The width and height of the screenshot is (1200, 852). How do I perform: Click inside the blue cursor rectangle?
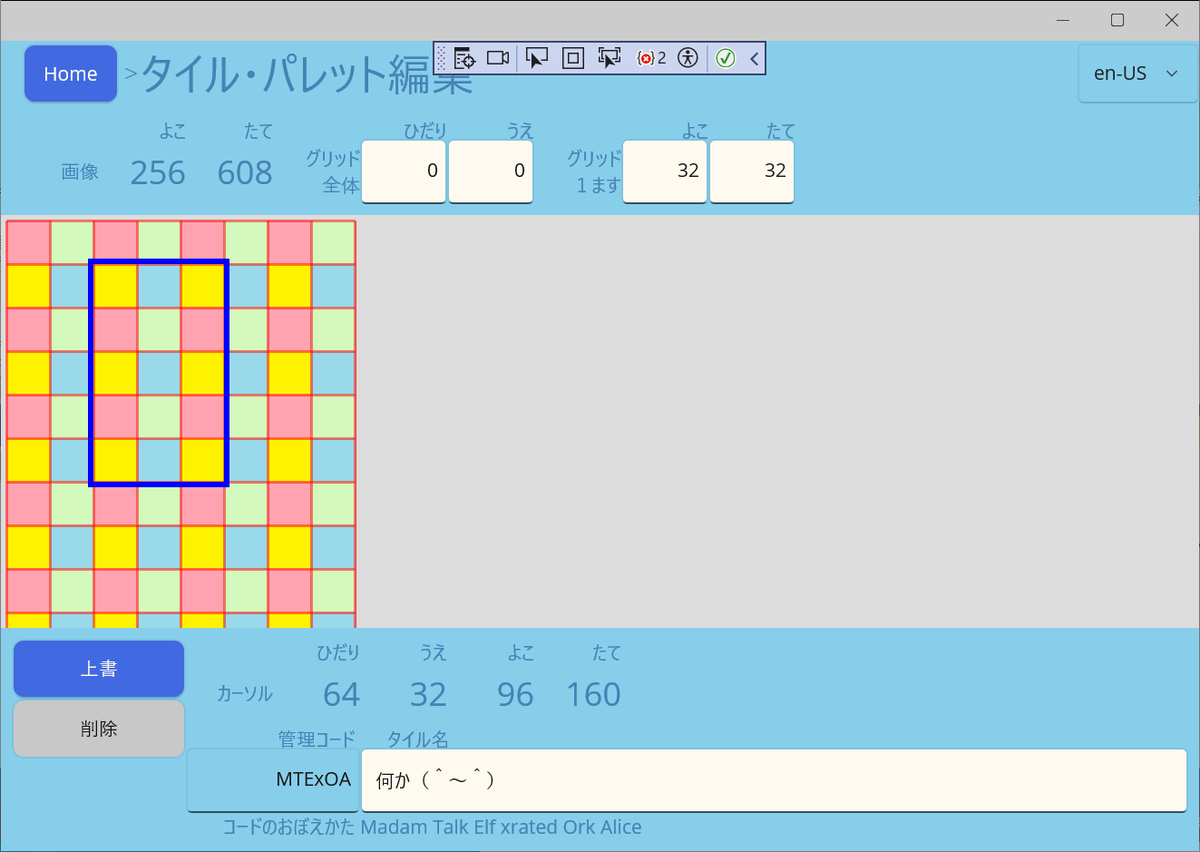(159, 373)
